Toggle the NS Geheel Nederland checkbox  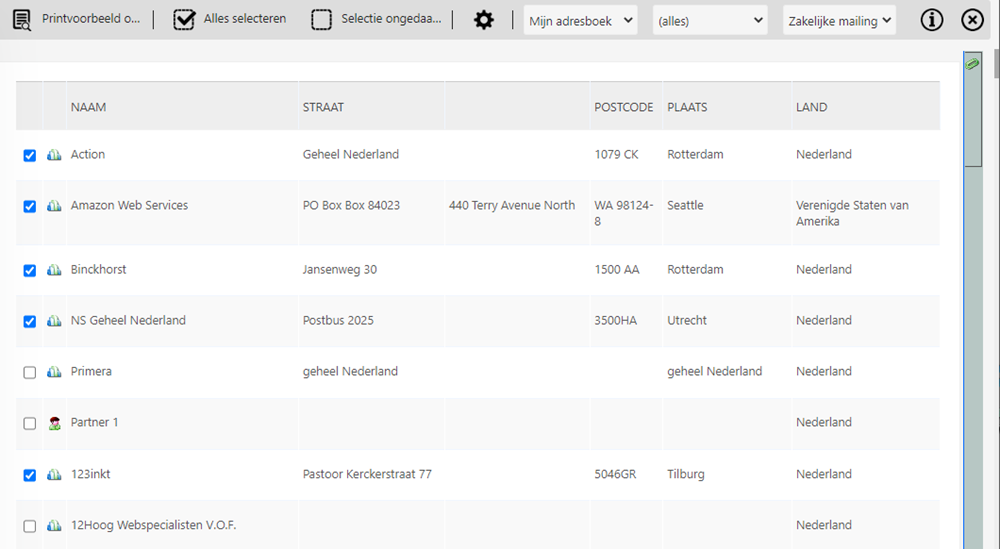[x=29, y=321]
